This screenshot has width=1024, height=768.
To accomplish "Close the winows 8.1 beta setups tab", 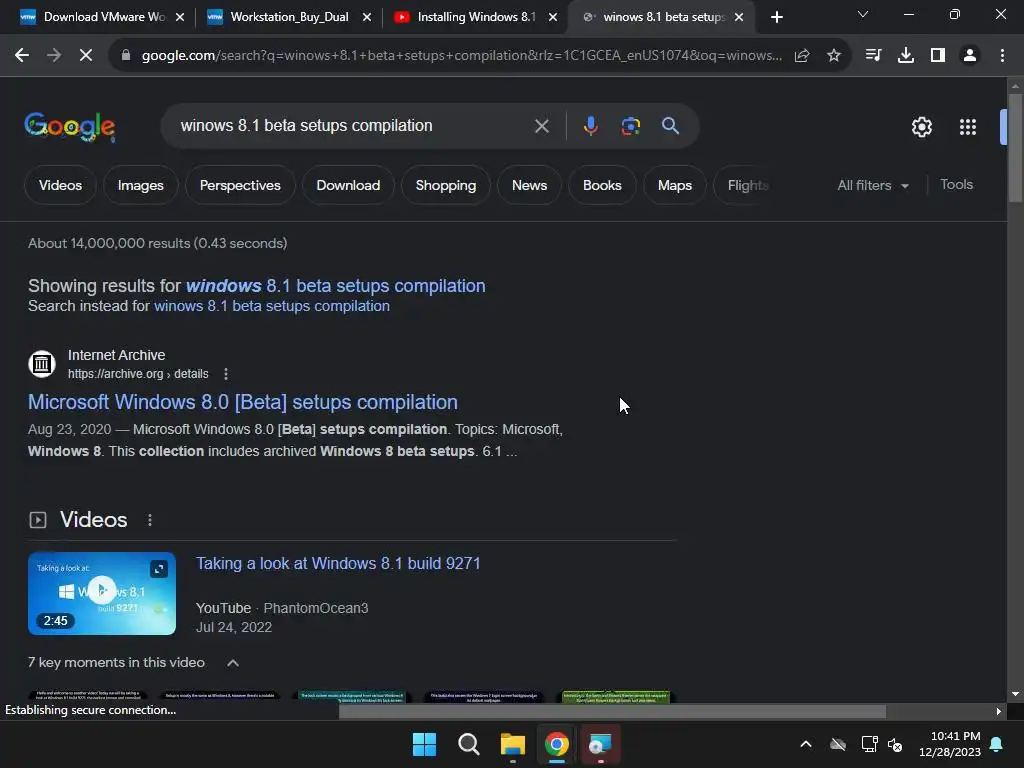I will tap(739, 17).
